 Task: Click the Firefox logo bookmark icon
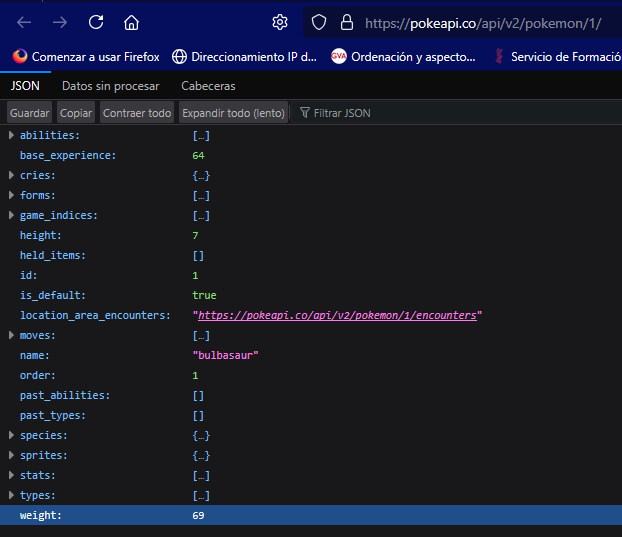pos(20,56)
